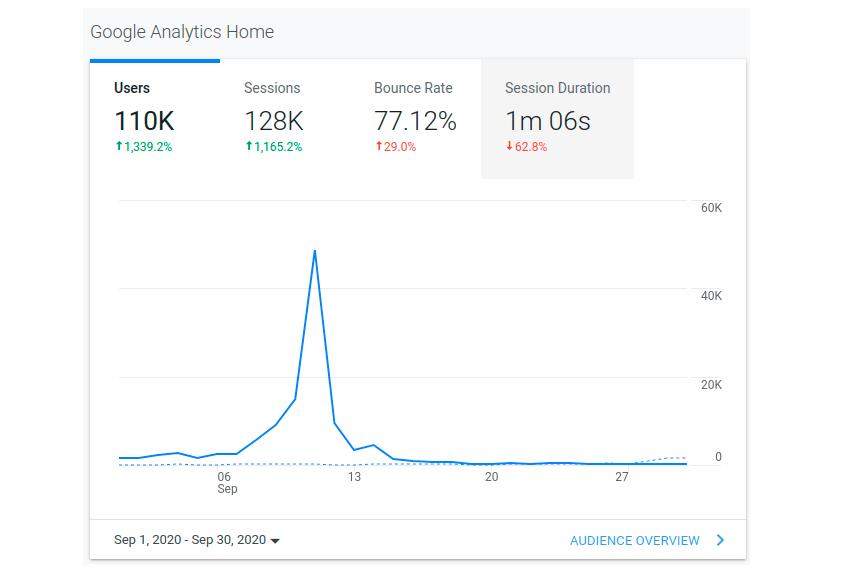Image resolution: width=846 pixels, height=573 pixels.
Task: Click the green up arrow by 1,339.2%
Action: click(119, 146)
